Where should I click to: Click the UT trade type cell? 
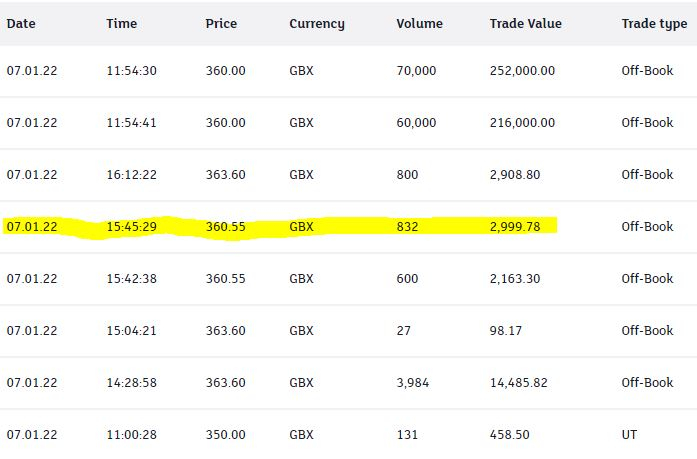(x=630, y=435)
